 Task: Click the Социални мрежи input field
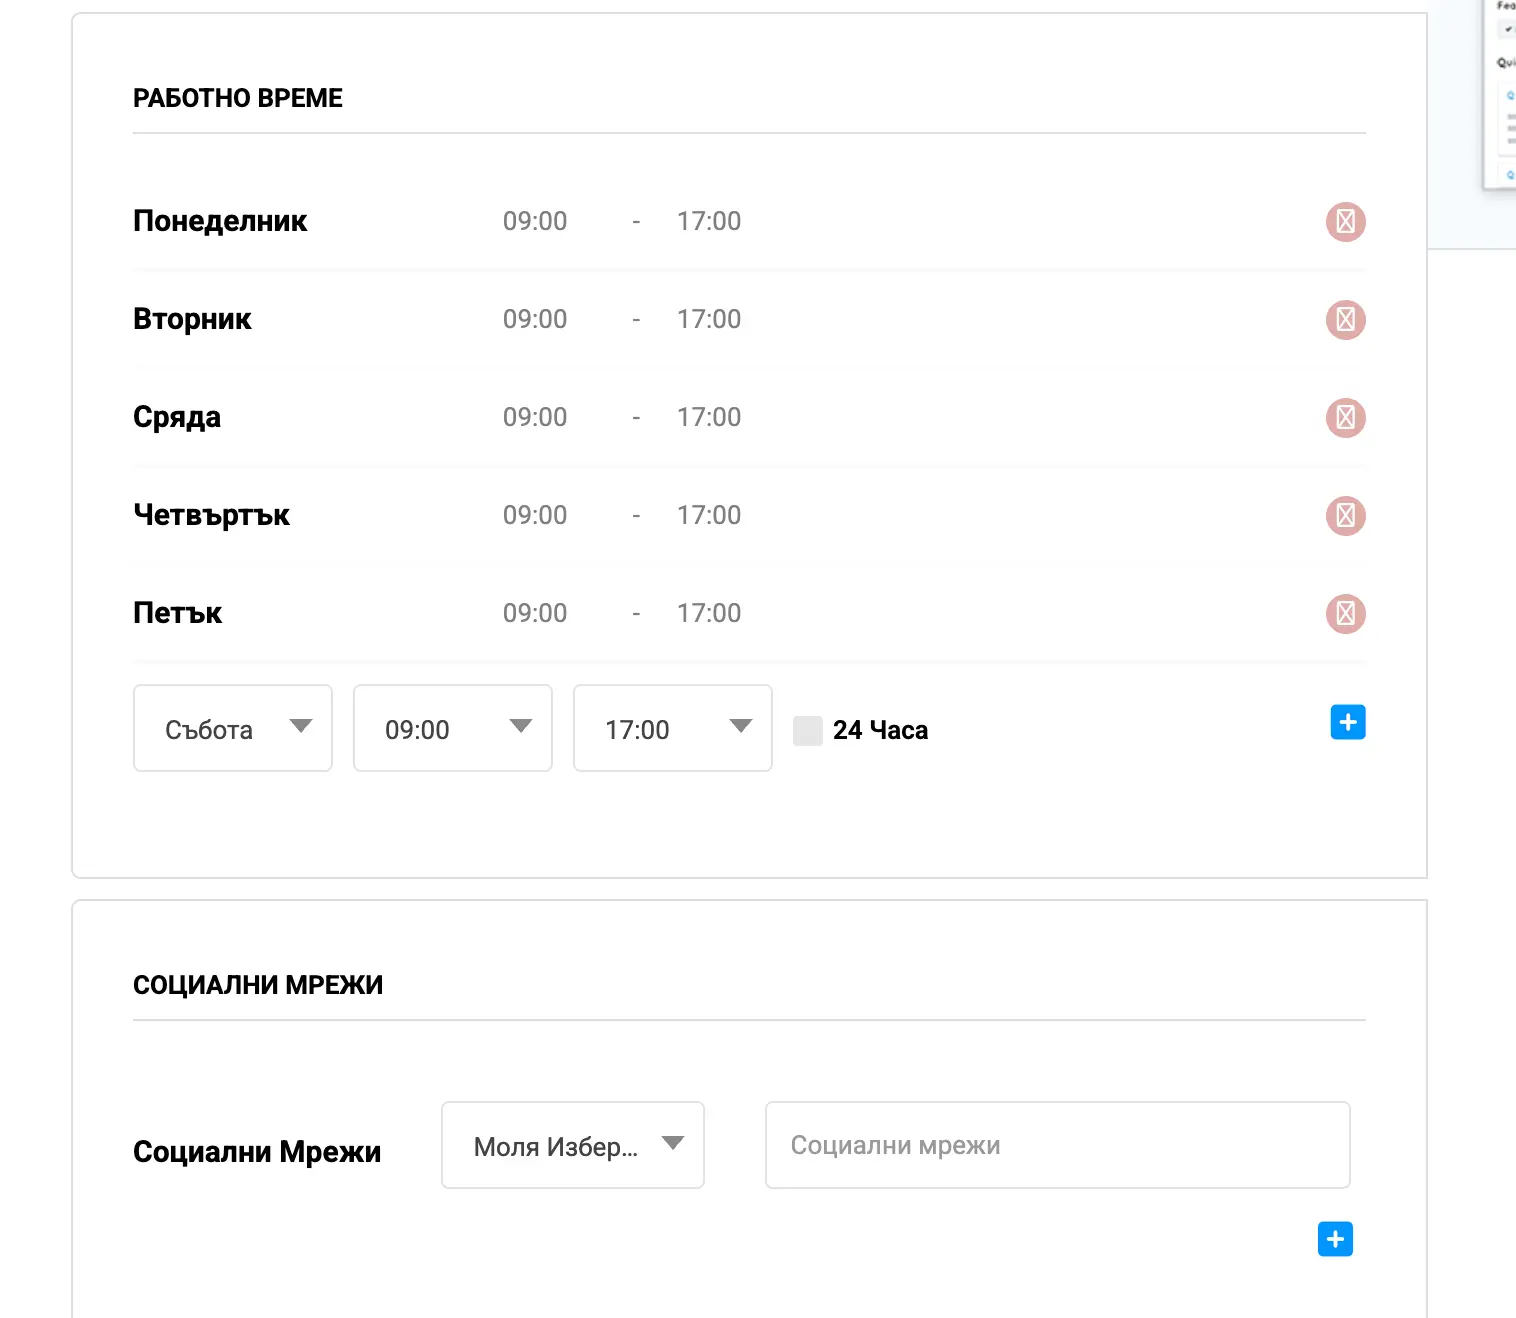coord(1057,1144)
